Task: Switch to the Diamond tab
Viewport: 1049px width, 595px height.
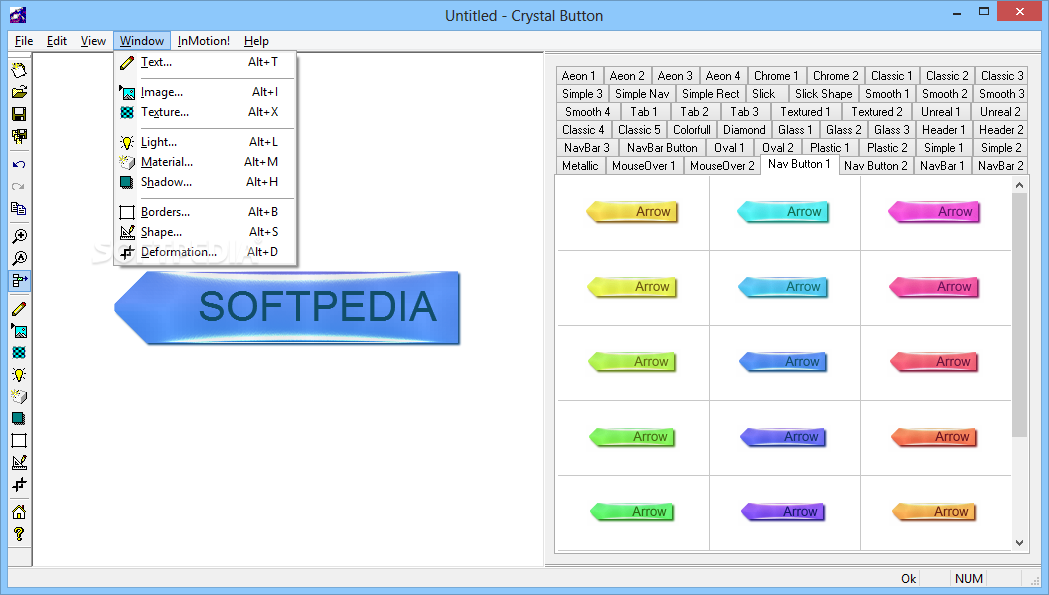Action: (x=744, y=130)
